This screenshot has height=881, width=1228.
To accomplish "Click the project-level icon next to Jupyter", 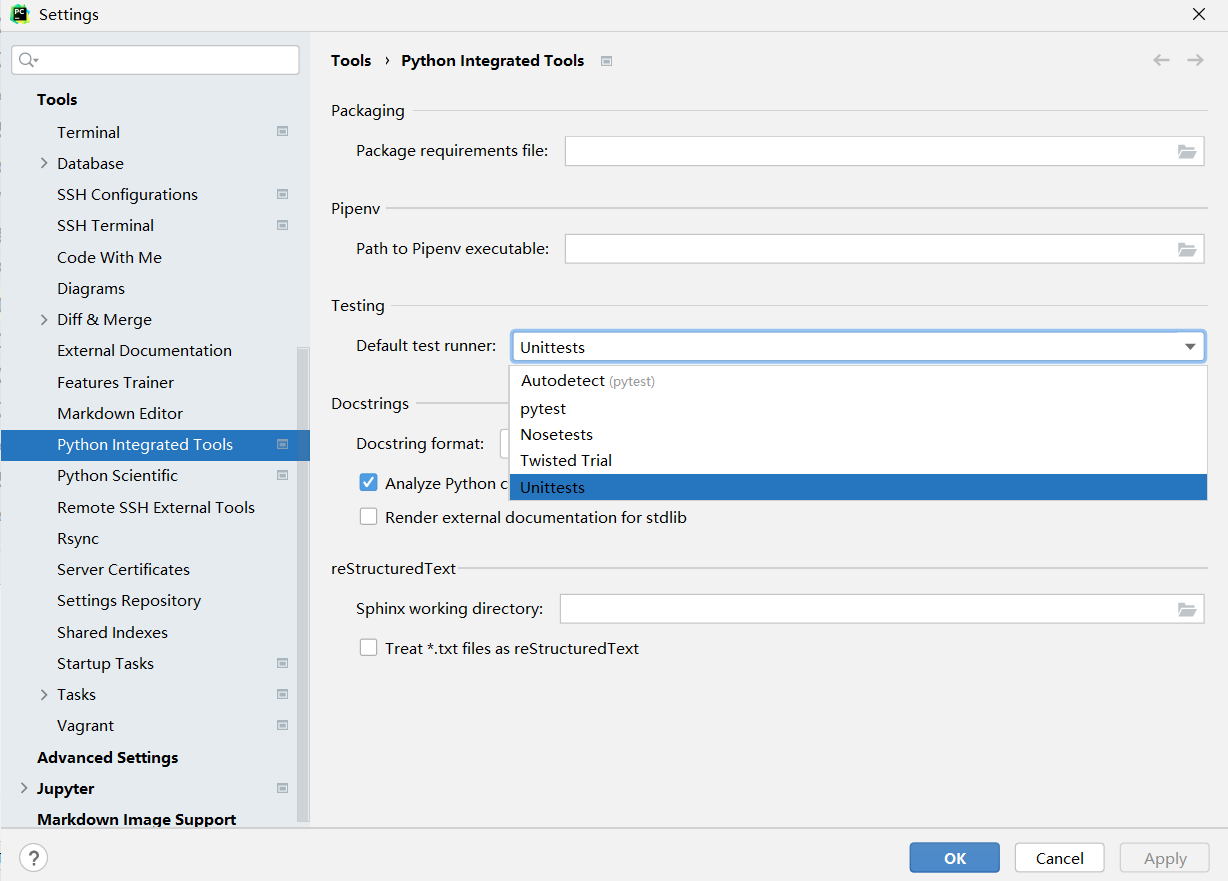I will tap(283, 788).
